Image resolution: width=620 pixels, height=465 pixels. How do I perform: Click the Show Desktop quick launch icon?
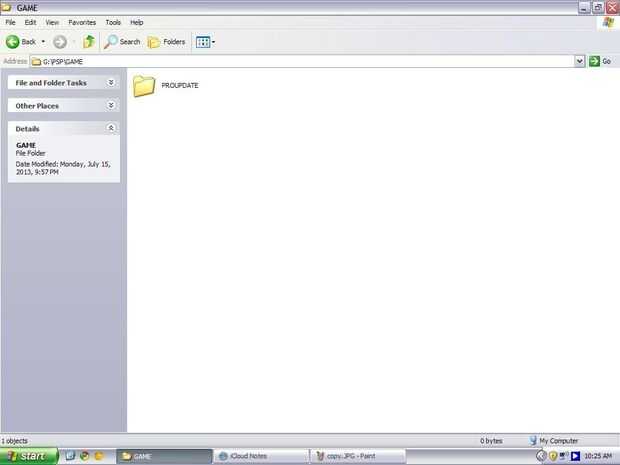click(x=70, y=456)
